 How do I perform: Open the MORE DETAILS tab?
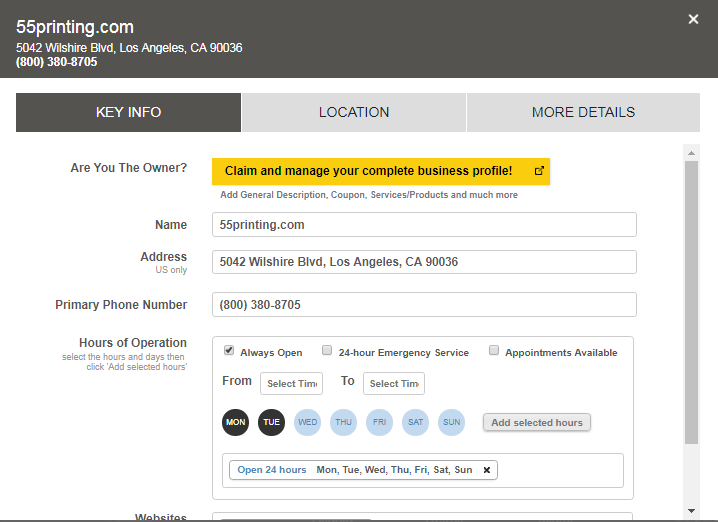pos(583,112)
